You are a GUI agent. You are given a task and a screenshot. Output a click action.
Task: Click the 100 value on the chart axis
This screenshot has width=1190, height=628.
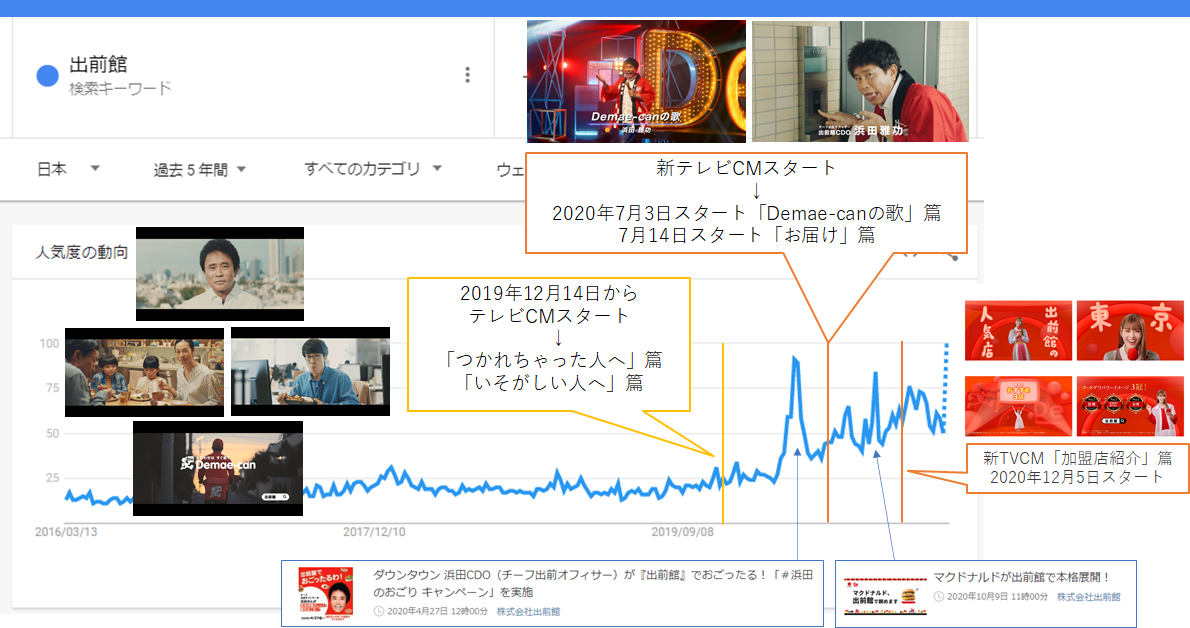click(49, 343)
